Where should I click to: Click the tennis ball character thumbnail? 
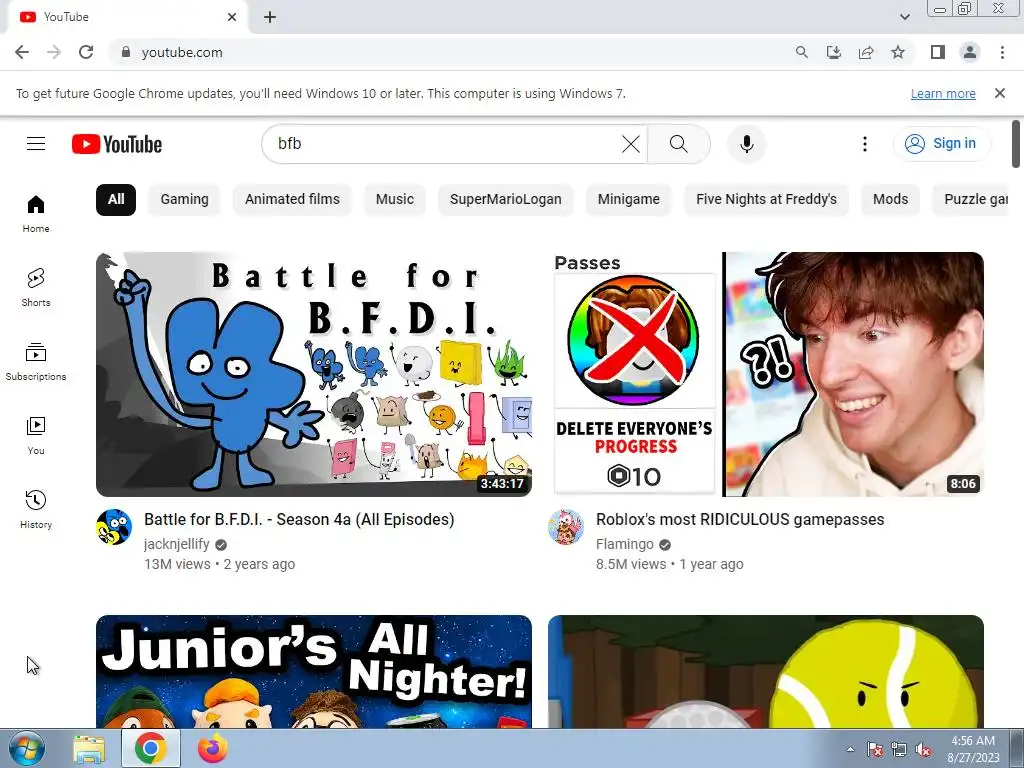(765, 671)
